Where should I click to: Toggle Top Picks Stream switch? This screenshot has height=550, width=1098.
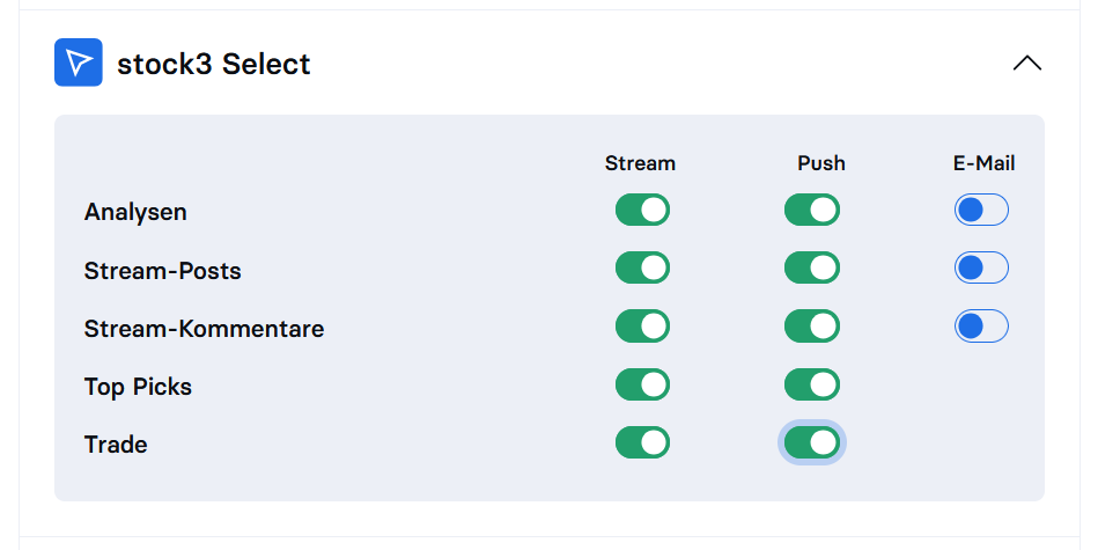click(642, 385)
